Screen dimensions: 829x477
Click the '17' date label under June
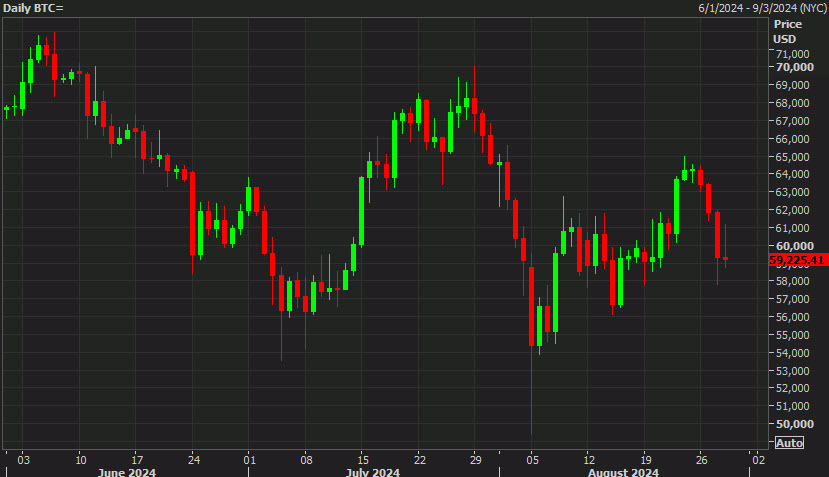tap(137, 460)
